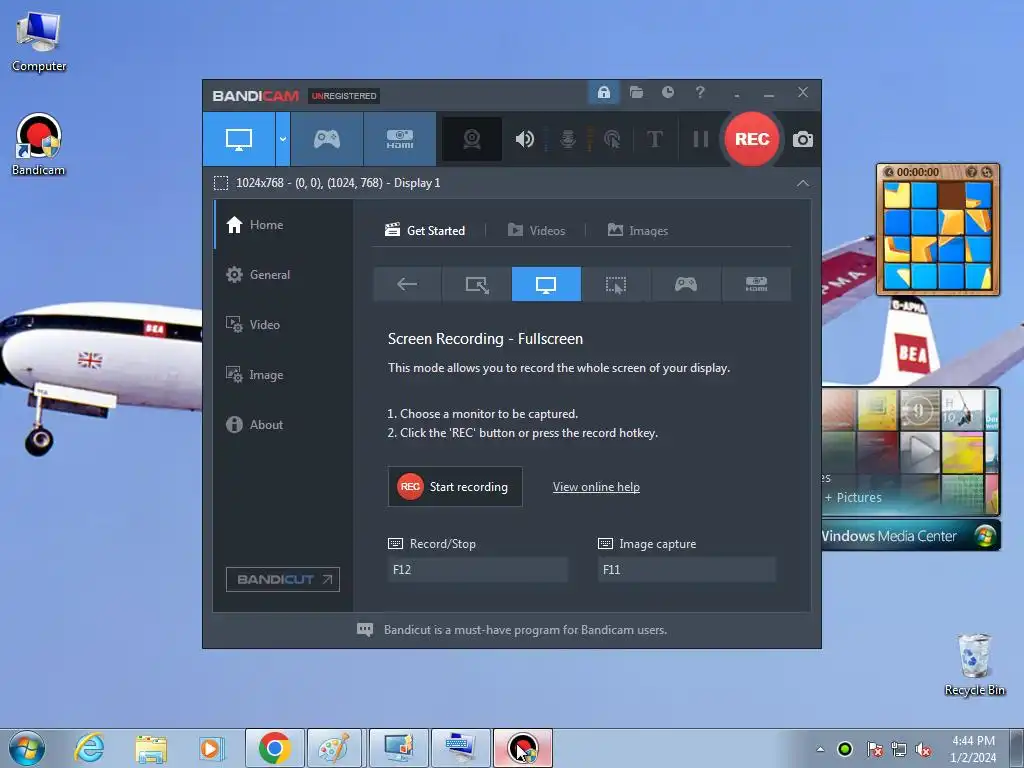Open the Home section in sidebar
The width and height of the screenshot is (1024, 768).
283,225
